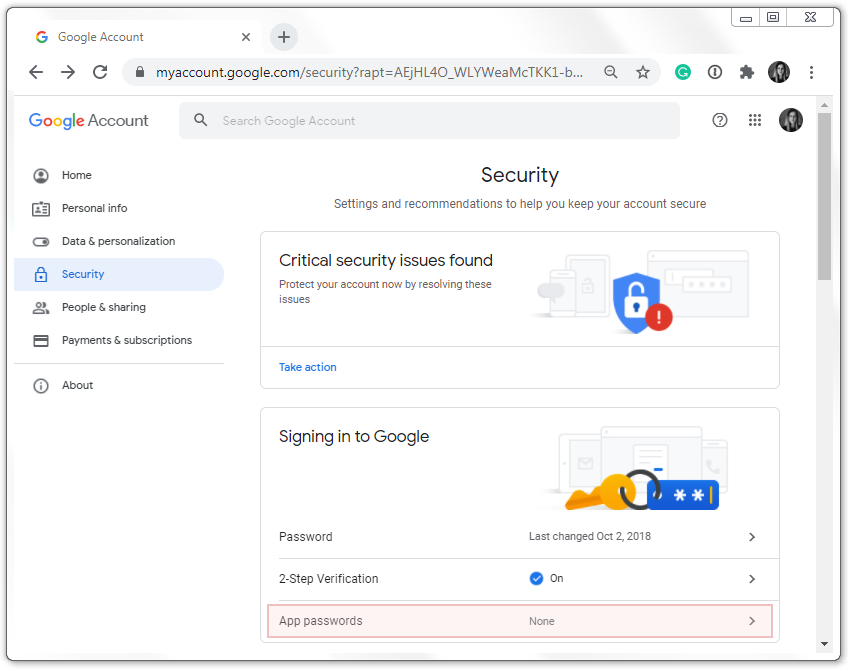Click 'Last changed Oct 2, 2018' text
Image resolution: width=848 pixels, height=671 pixels.
(589, 536)
